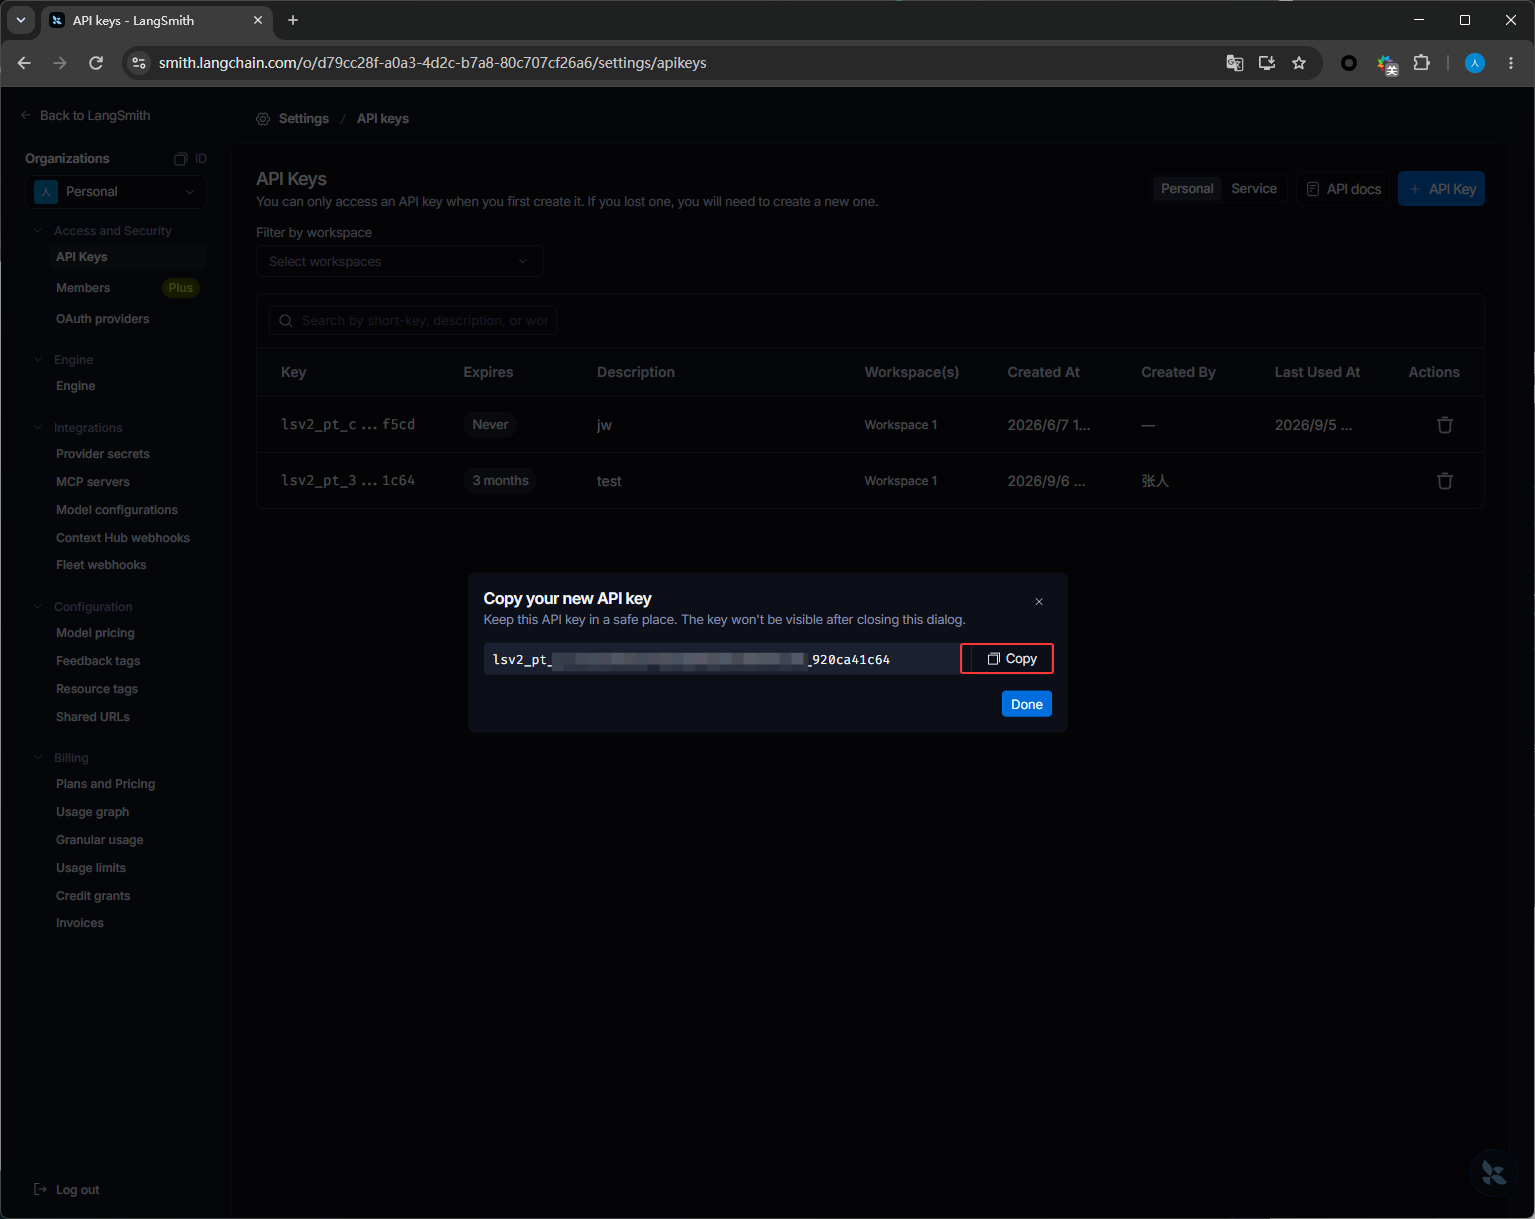Viewport: 1535px width, 1219px height.
Task: Copy the organization ID icon
Action: click(181, 159)
